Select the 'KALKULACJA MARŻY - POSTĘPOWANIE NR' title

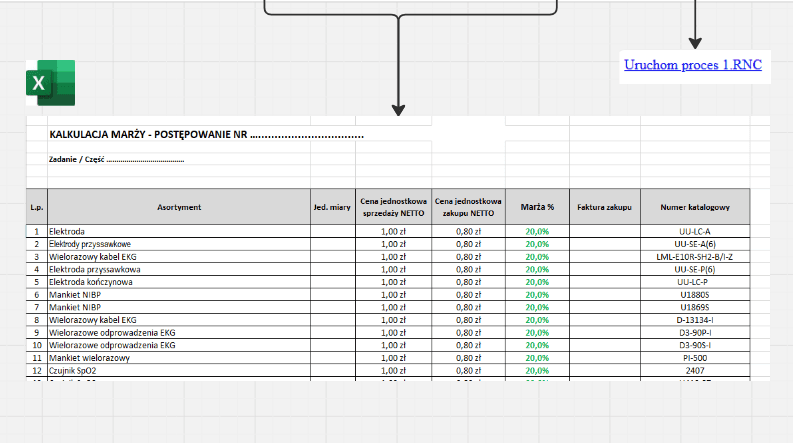206,135
